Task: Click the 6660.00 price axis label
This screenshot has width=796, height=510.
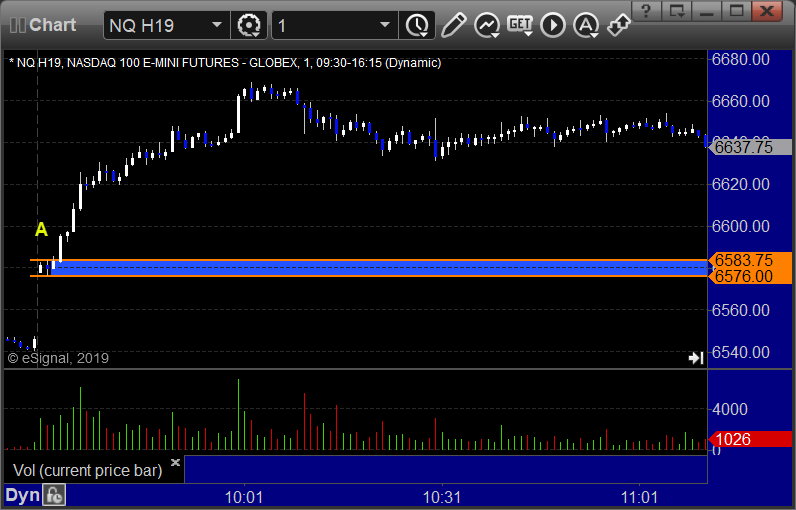Action: tap(741, 101)
